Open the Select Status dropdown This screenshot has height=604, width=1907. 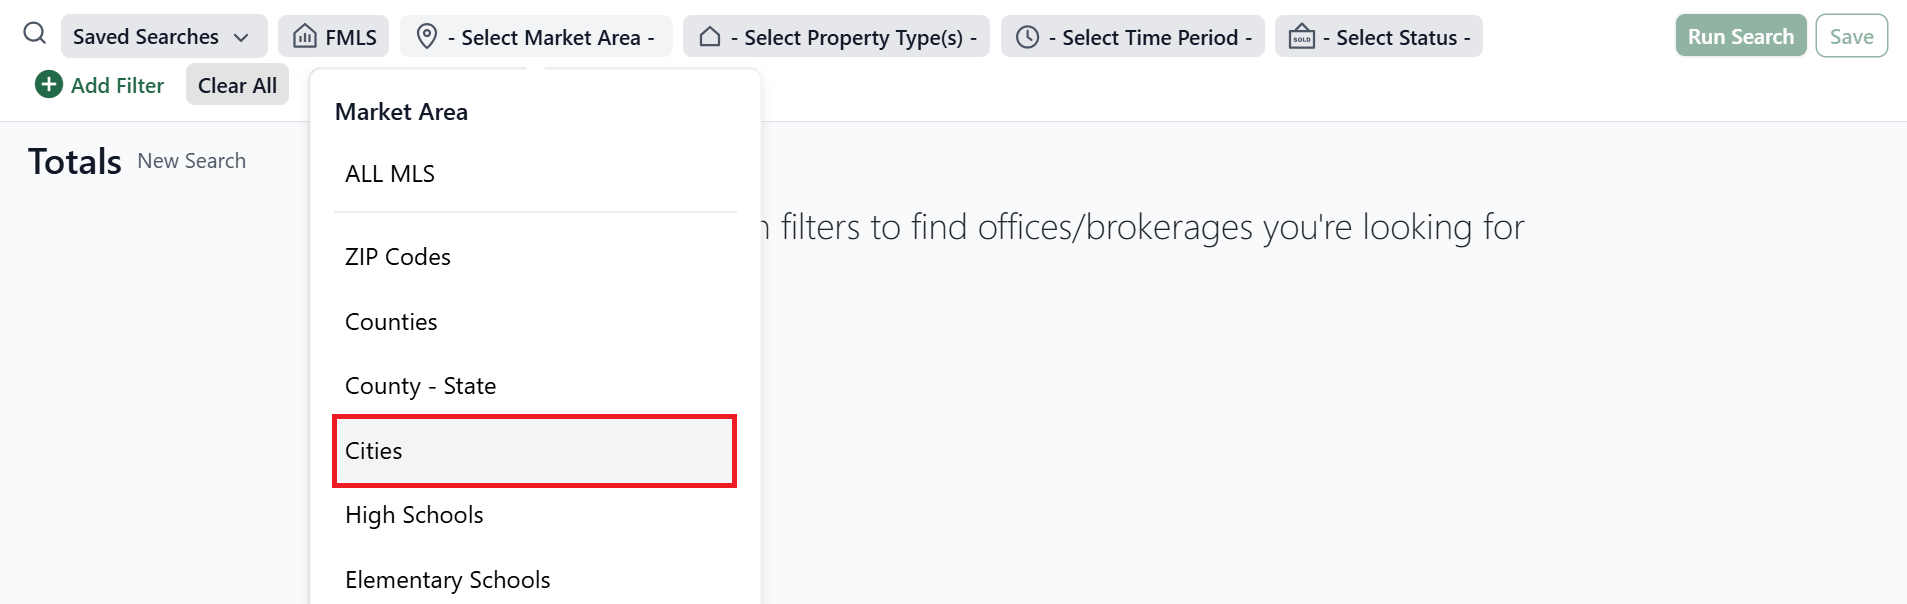click(x=1378, y=36)
